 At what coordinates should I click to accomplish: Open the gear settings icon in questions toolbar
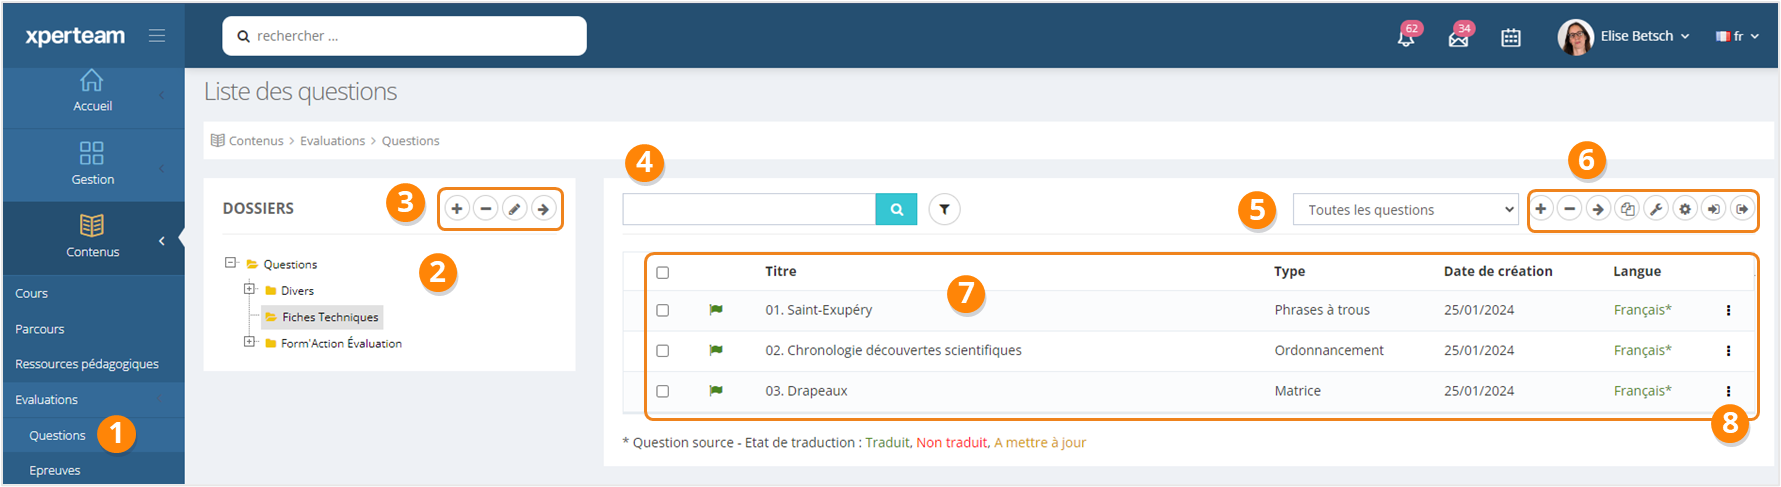pos(1685,209)
